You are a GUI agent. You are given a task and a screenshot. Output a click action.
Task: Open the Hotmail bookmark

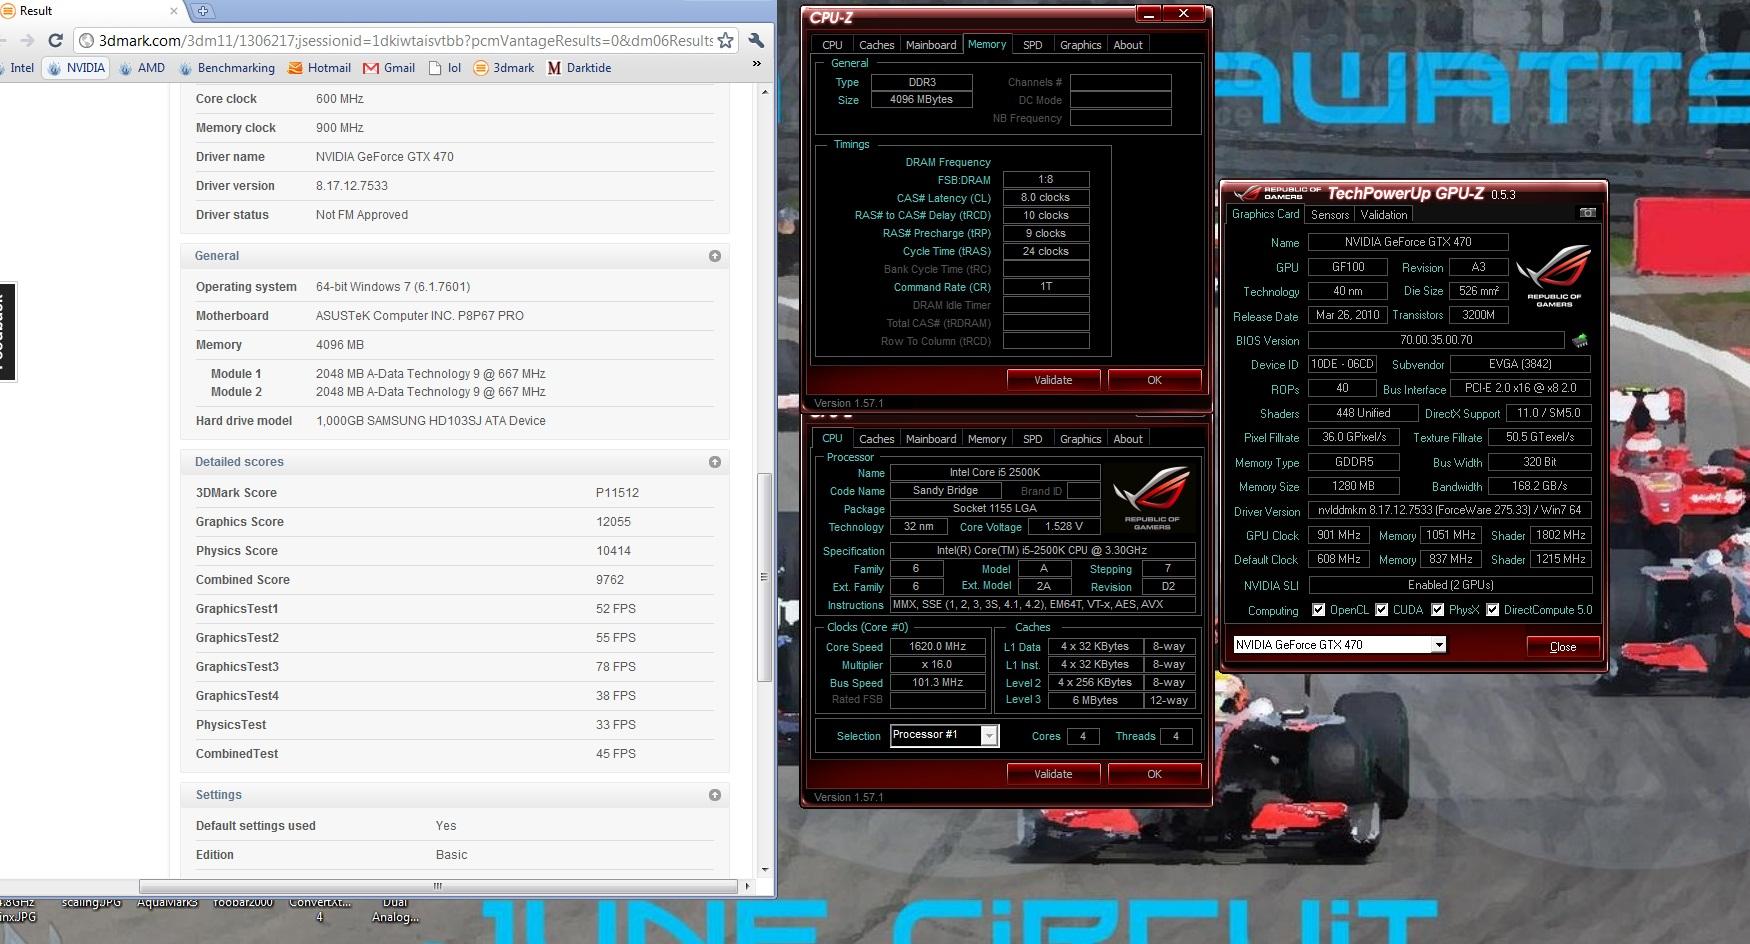point(319,68)
